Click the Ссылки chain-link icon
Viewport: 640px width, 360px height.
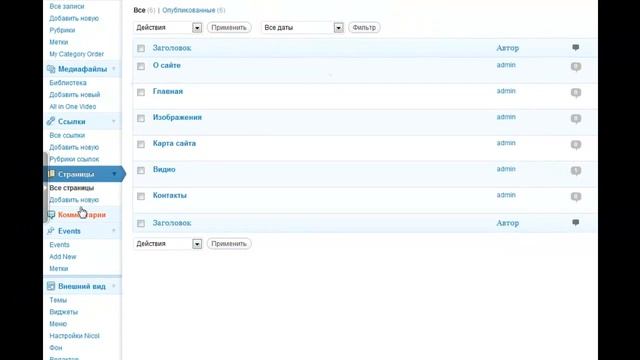[51, 121]
